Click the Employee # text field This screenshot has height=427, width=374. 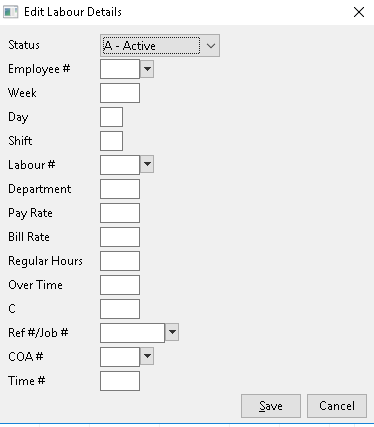point(120,69)
